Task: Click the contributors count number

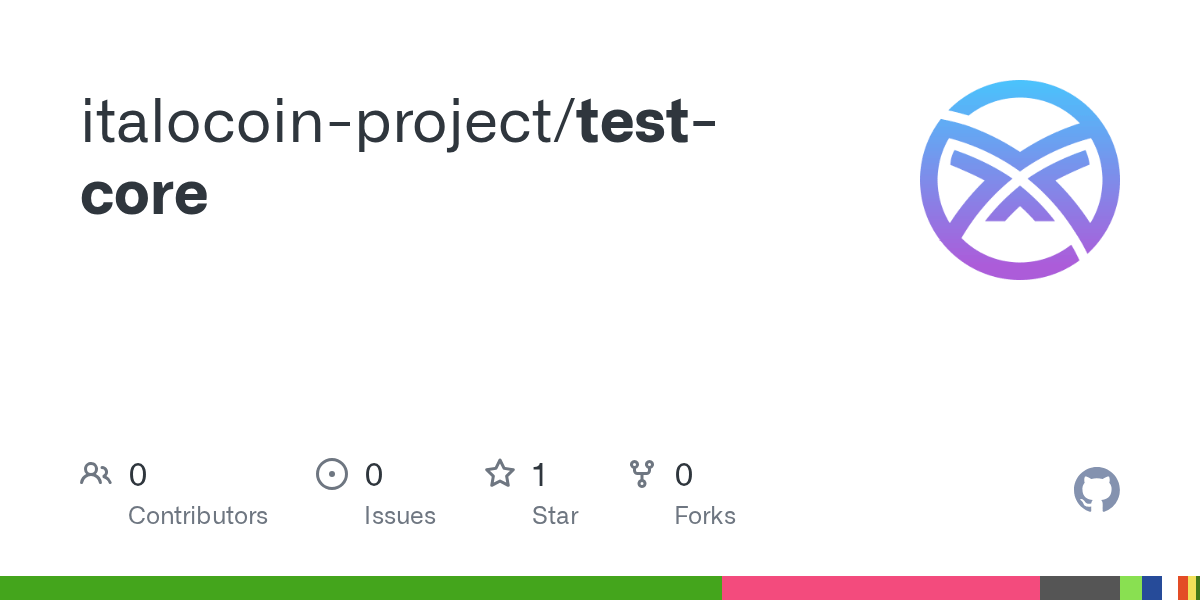Action: pos(138,474)
